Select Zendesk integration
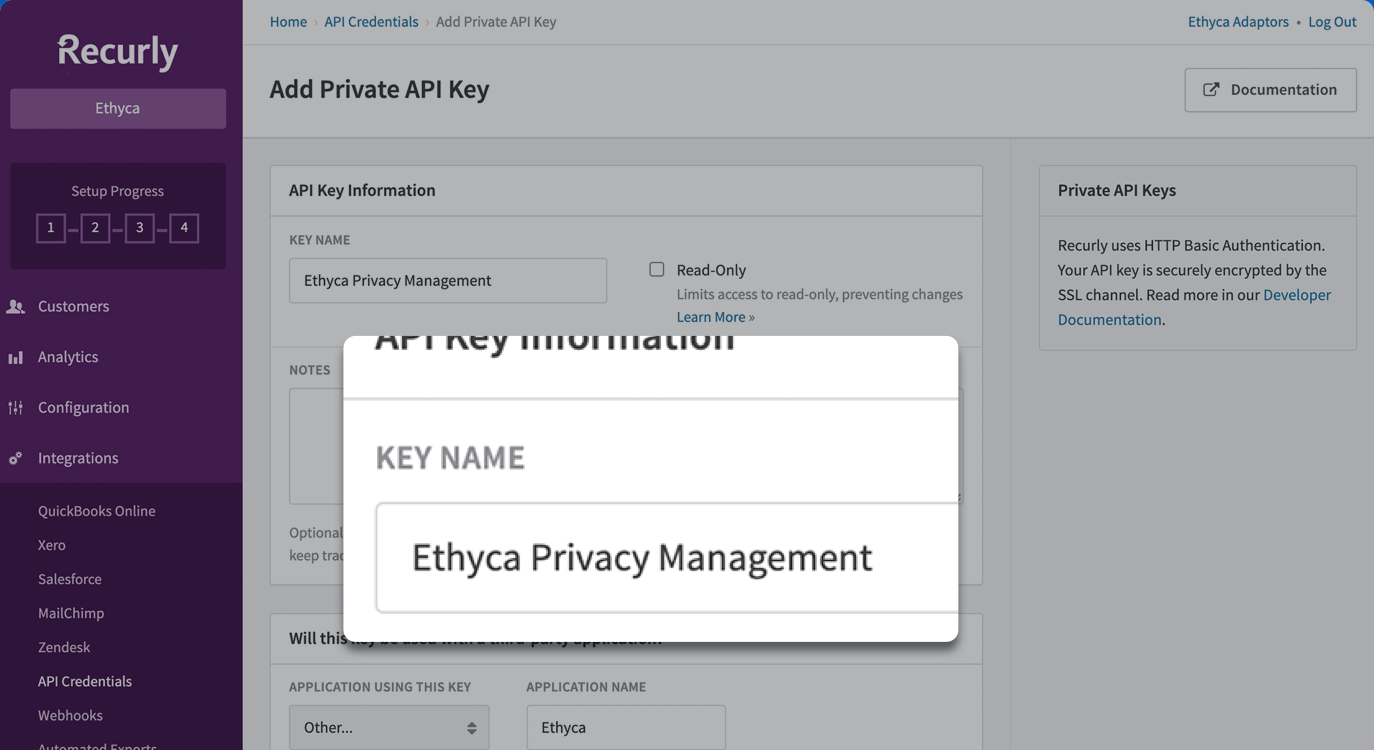 click(x=64, y=647)
